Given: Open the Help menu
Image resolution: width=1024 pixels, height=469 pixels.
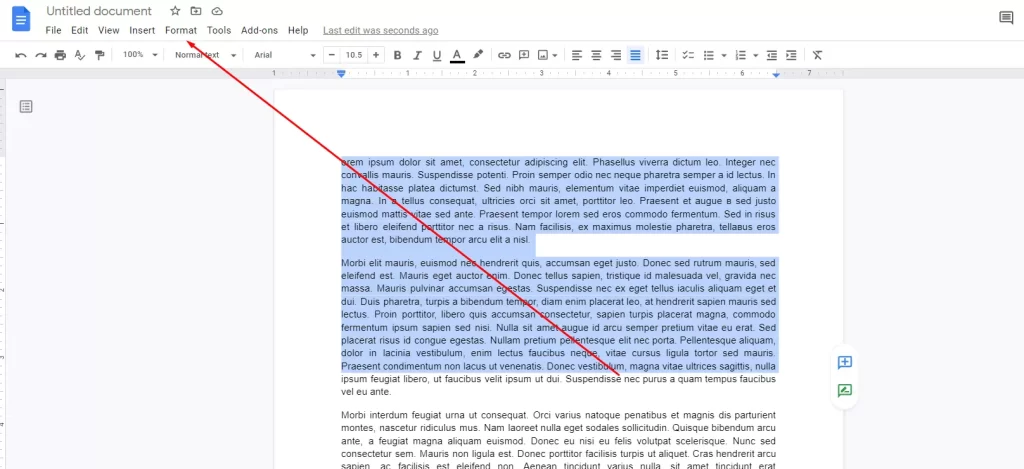Looking at the screenshot, I should point(298,30).
